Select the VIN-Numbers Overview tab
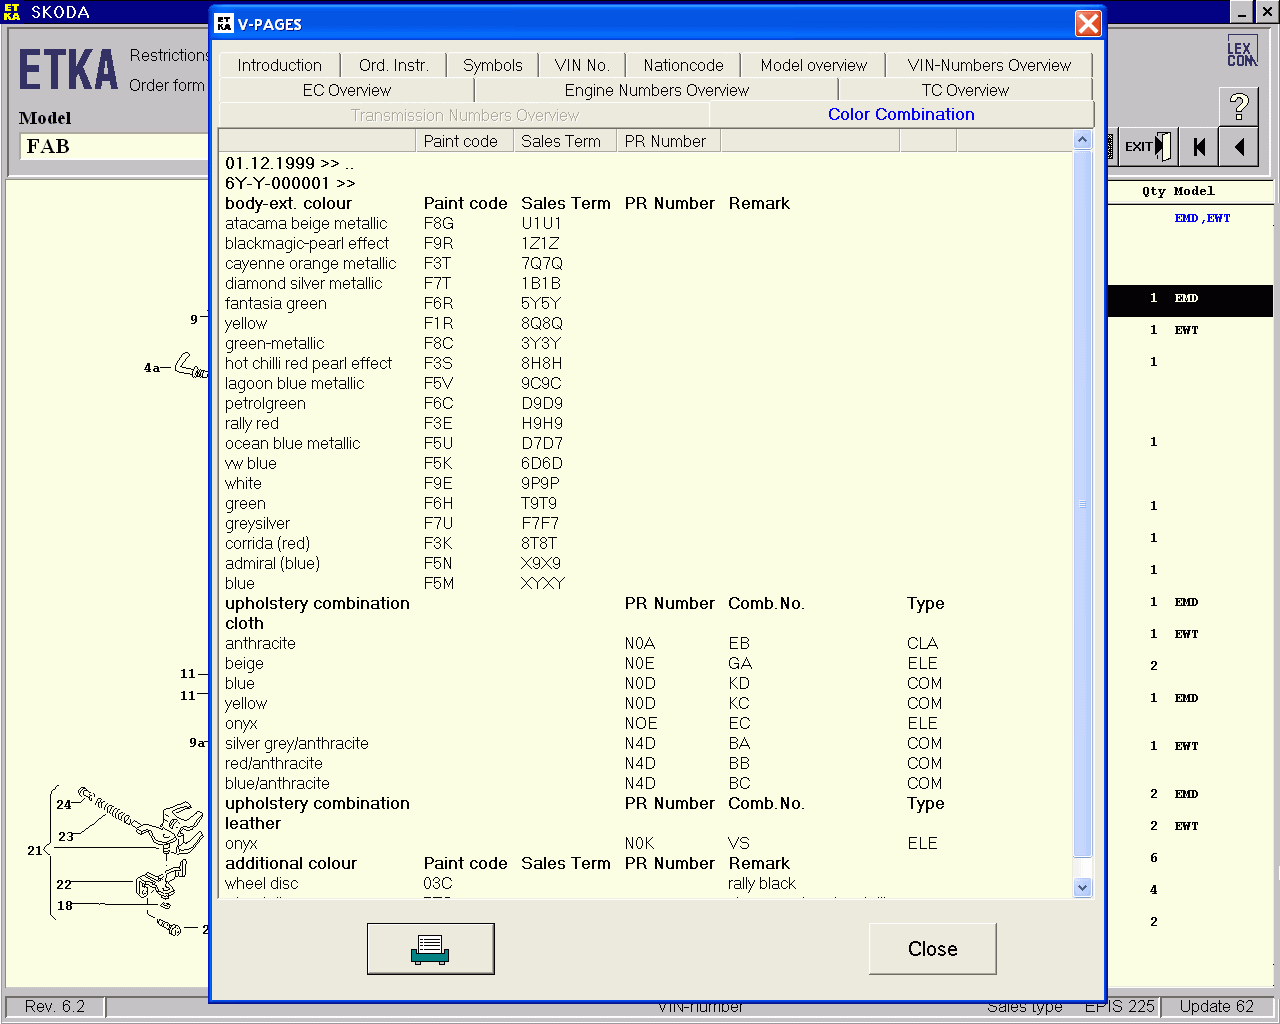The image size is (1280, 1024). pos(989,65)
